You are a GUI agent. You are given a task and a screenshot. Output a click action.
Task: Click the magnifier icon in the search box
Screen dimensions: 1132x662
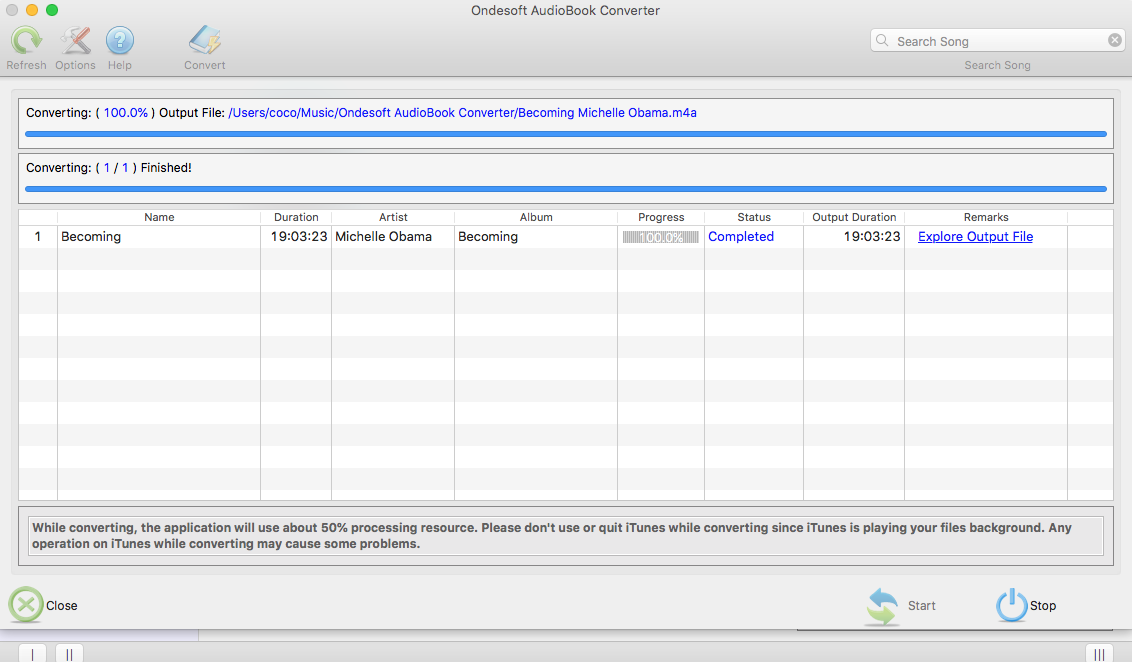click(882, 40)
